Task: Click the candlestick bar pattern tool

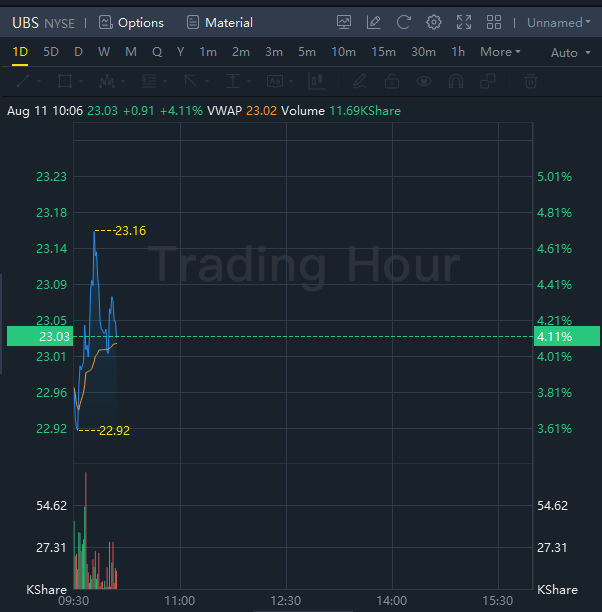Action: 317,81
